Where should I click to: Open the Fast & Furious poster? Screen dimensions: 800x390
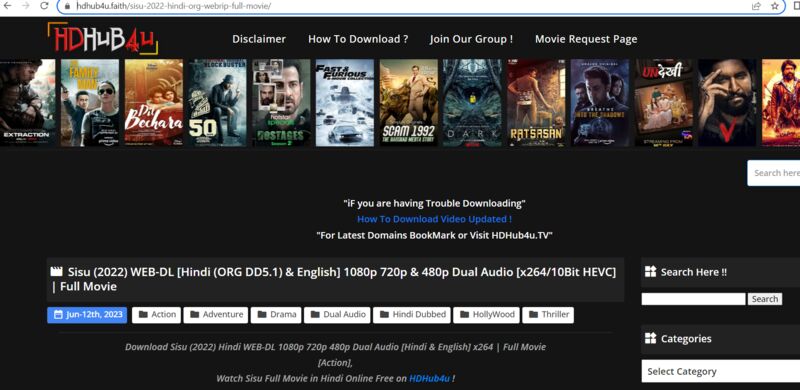click(x=345, y=103)
